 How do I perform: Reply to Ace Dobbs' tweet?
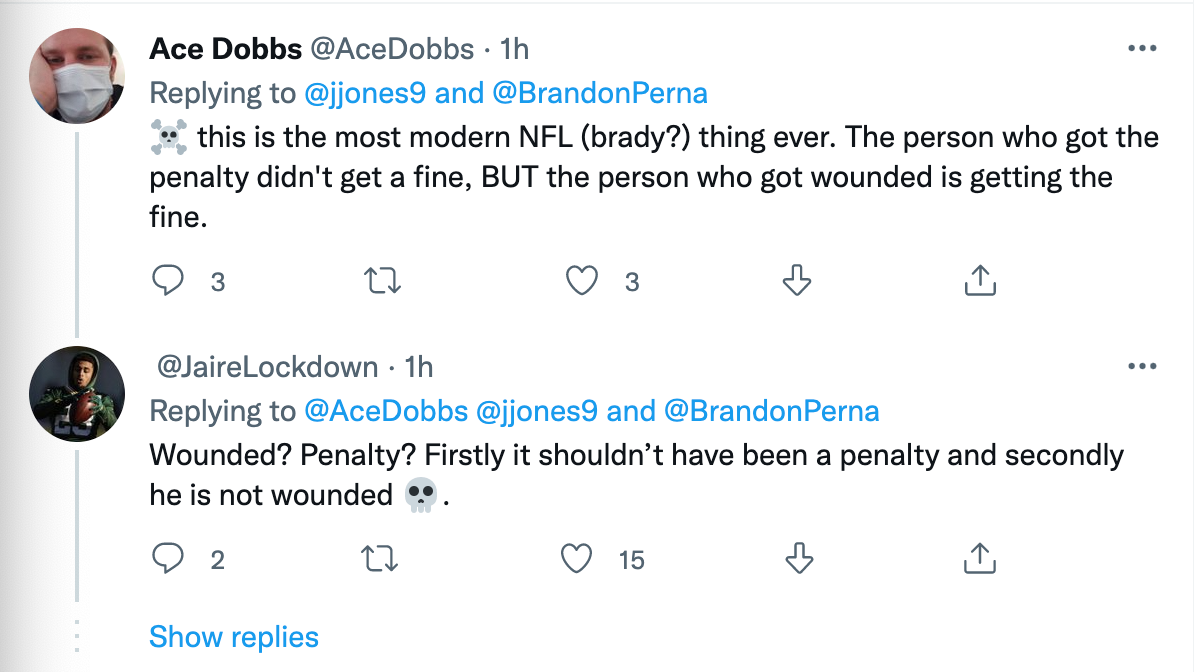coord(168,280)
